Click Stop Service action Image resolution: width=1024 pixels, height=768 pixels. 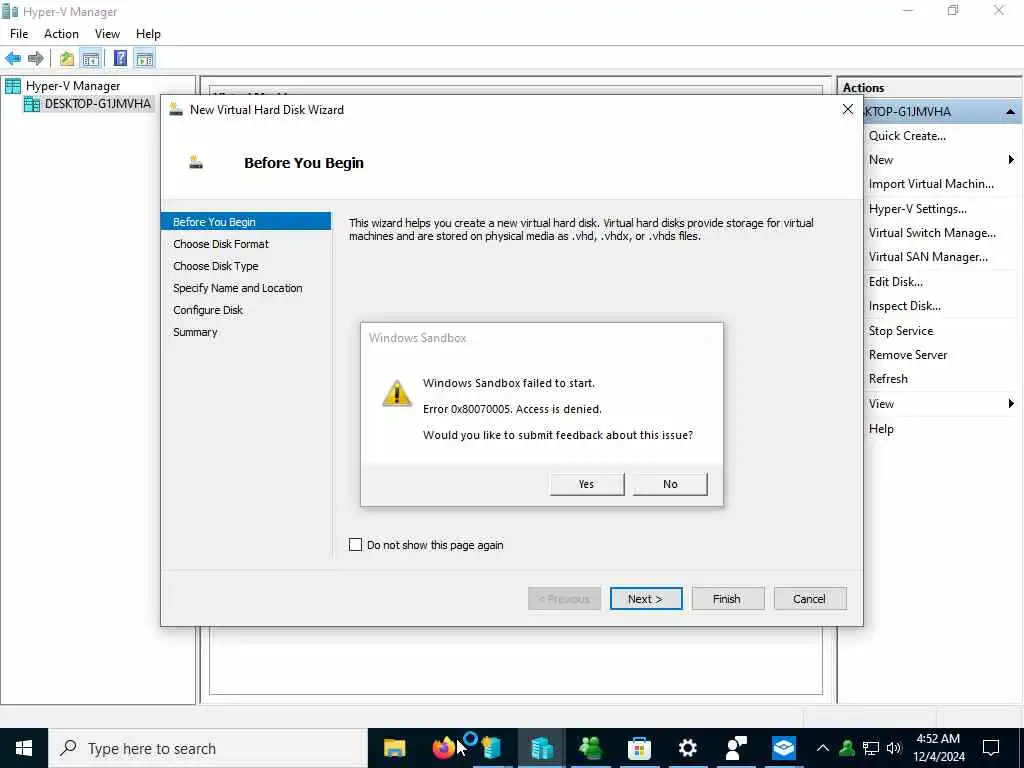point(901,331)
